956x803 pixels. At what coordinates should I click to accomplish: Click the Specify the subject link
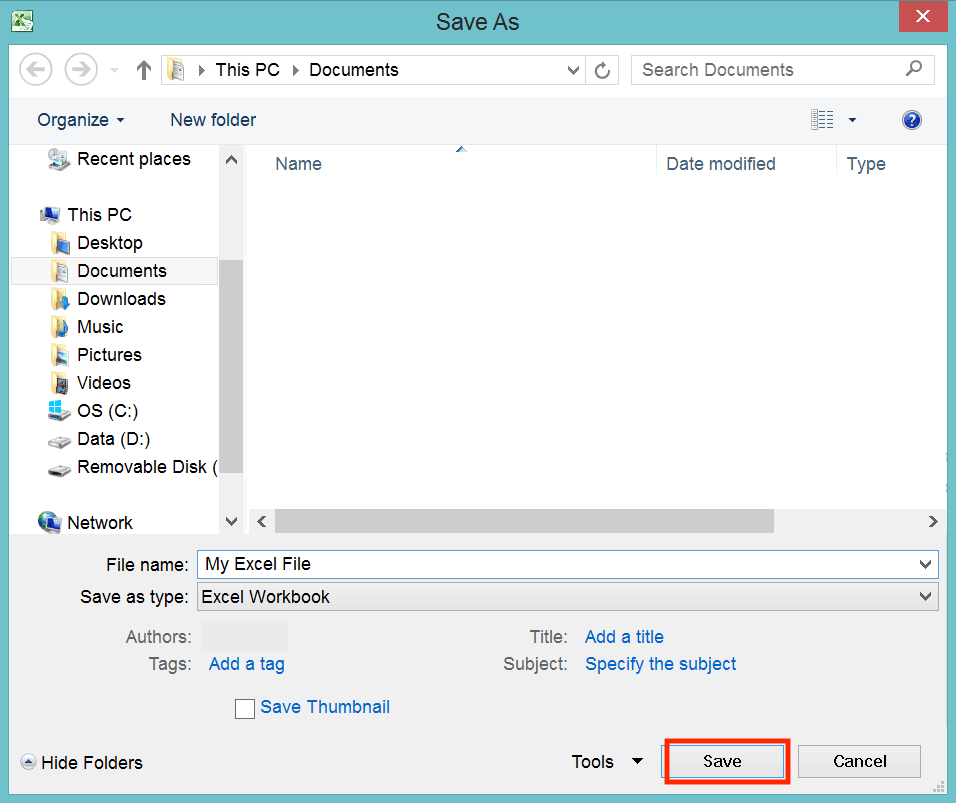(660, 664)
